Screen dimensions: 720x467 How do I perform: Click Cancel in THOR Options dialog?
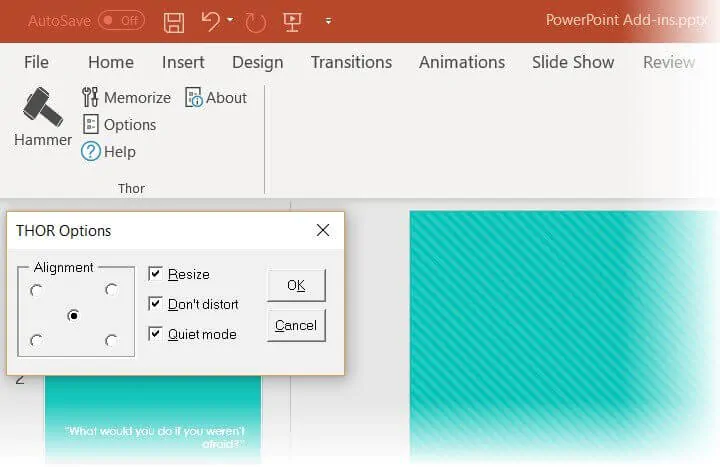(x=296, y=325)
